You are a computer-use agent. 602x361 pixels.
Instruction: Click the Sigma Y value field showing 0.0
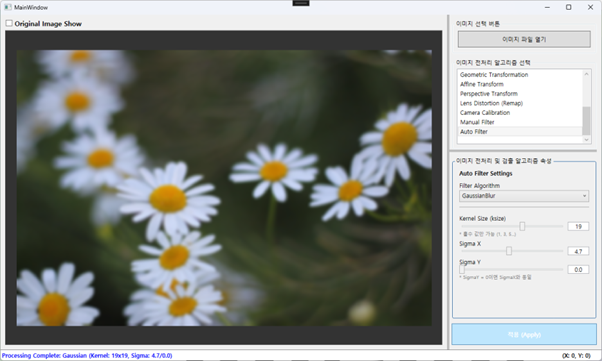click(x=578, y=270)
